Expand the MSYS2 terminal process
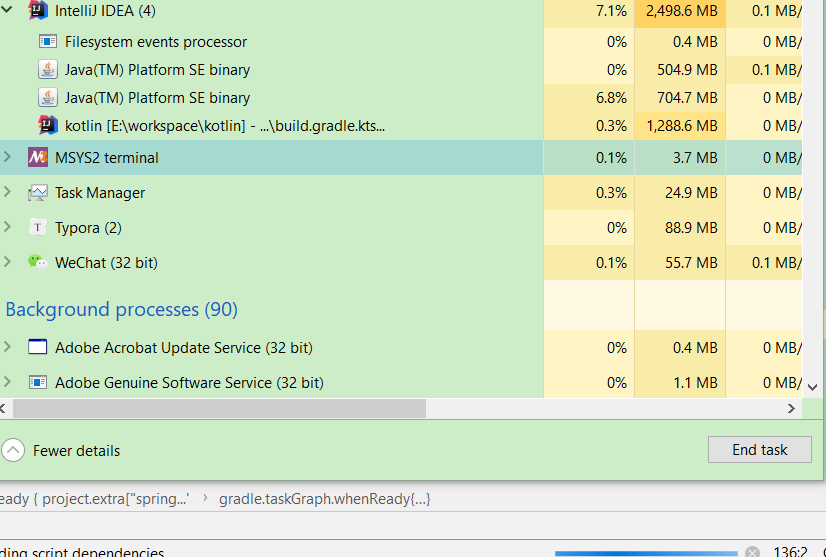Image resolution: width=826 pixels, height=557 pixels. [x=7, y=157]
